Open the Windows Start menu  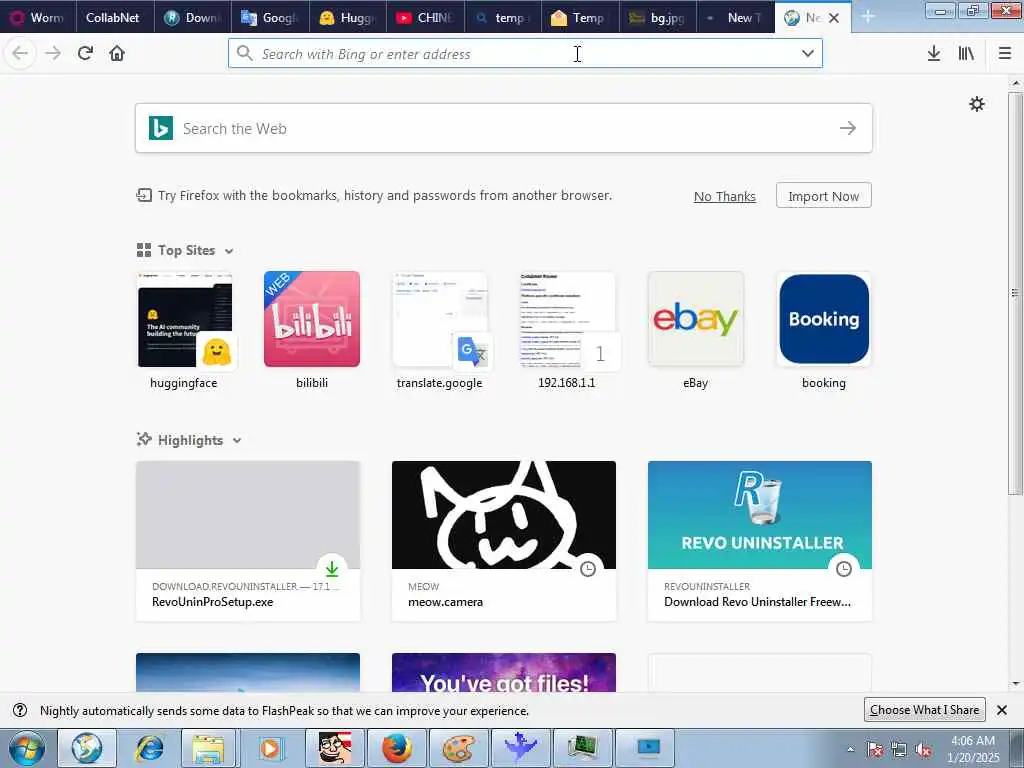[27, 748]
